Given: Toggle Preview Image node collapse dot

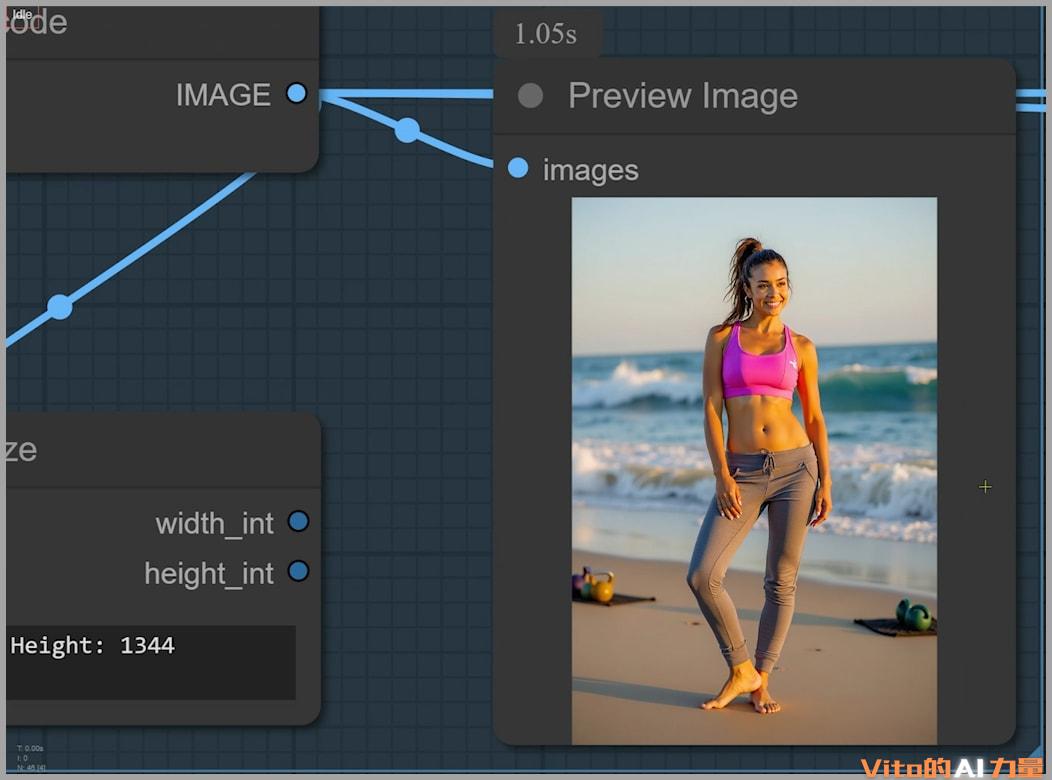Looking at the screenshot, I should click(x=530, y=96).
